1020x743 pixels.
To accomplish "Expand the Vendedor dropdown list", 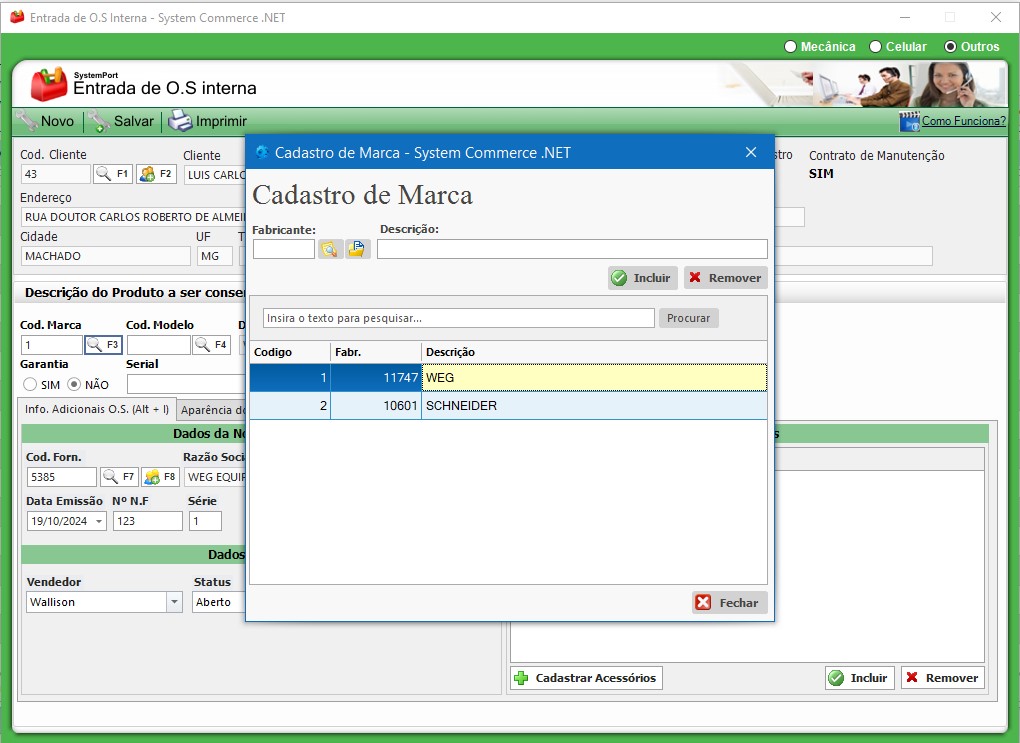I will 174,602.
